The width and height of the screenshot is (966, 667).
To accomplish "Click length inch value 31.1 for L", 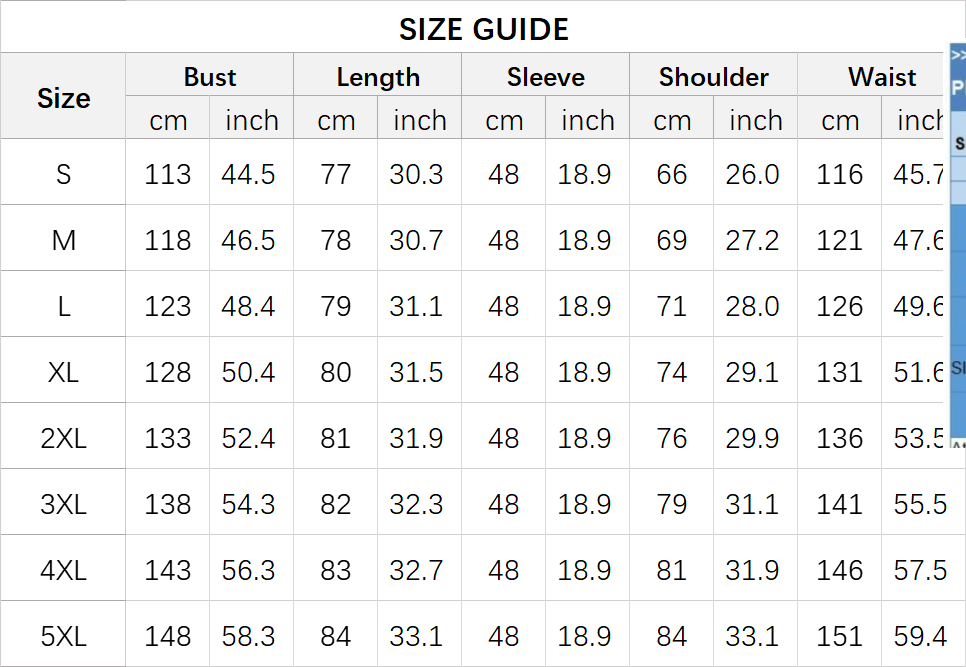I will point(416,306).
